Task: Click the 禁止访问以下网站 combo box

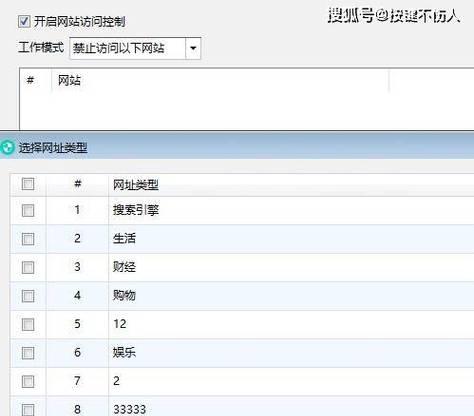Action: pos(135,48)
